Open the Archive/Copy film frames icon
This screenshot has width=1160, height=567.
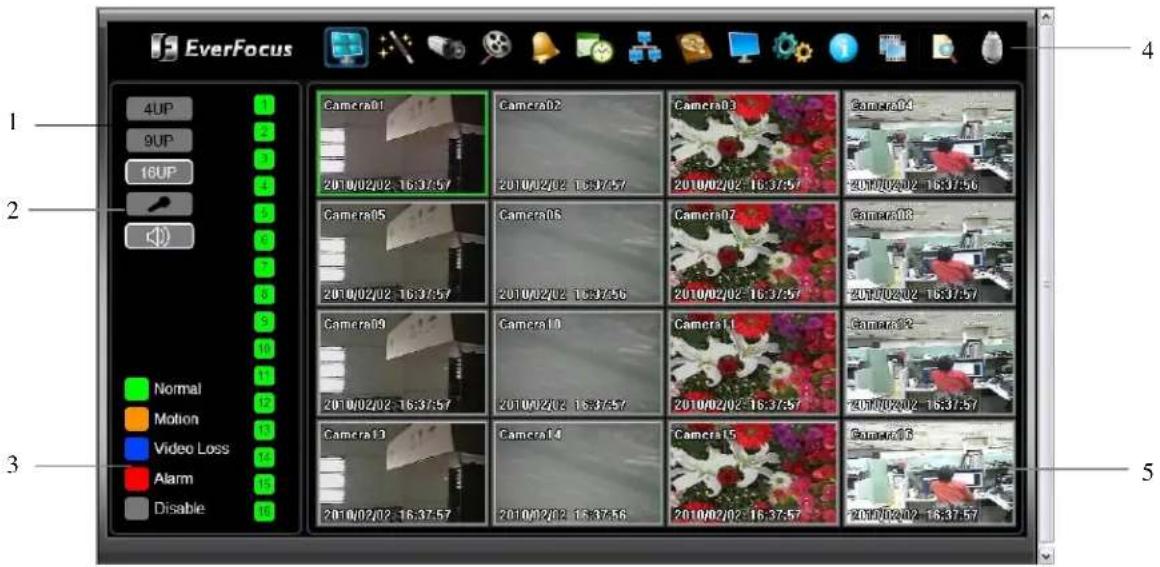(x=892, y=50)
